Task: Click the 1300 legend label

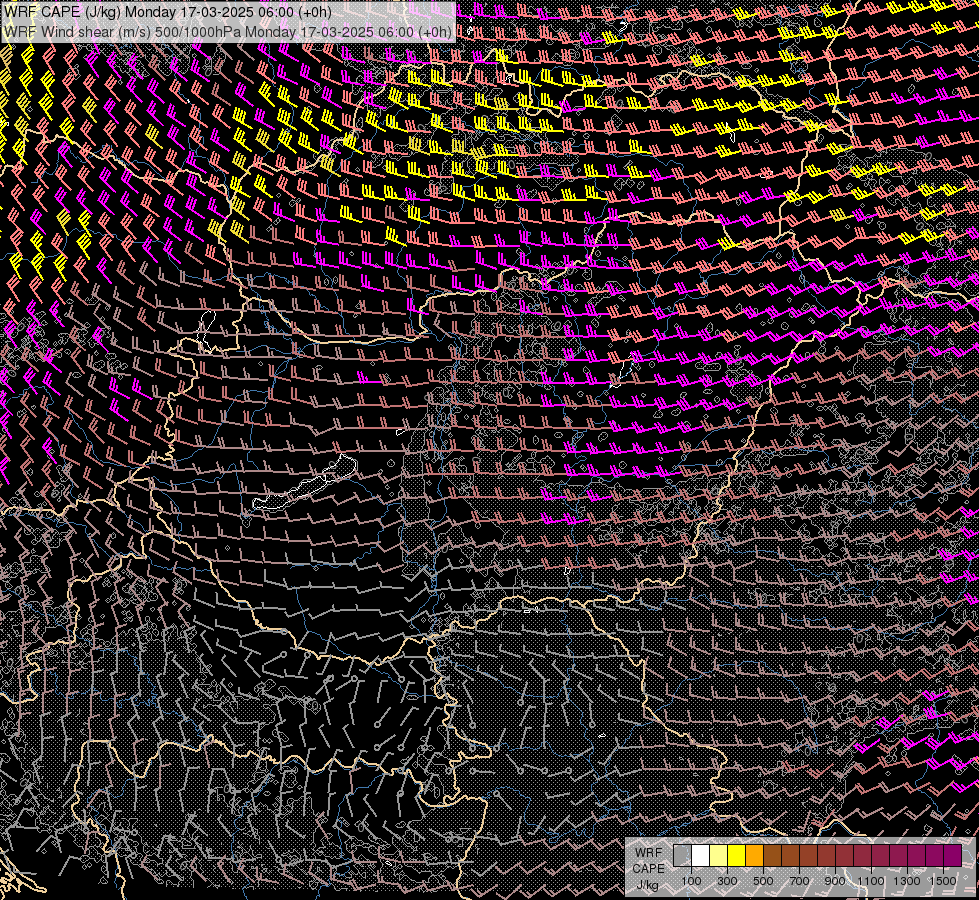Action: [x=907, y=881]
